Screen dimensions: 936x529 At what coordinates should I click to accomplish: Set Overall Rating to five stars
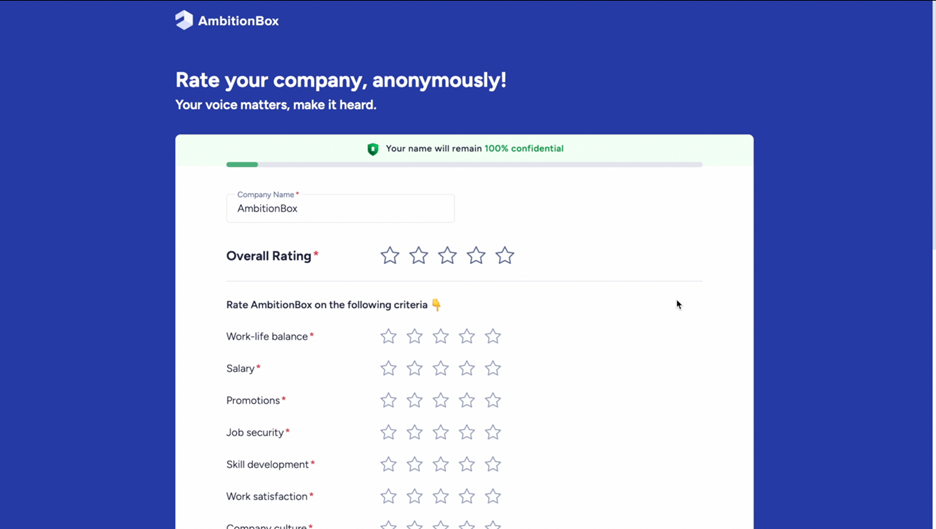point(505,256)
